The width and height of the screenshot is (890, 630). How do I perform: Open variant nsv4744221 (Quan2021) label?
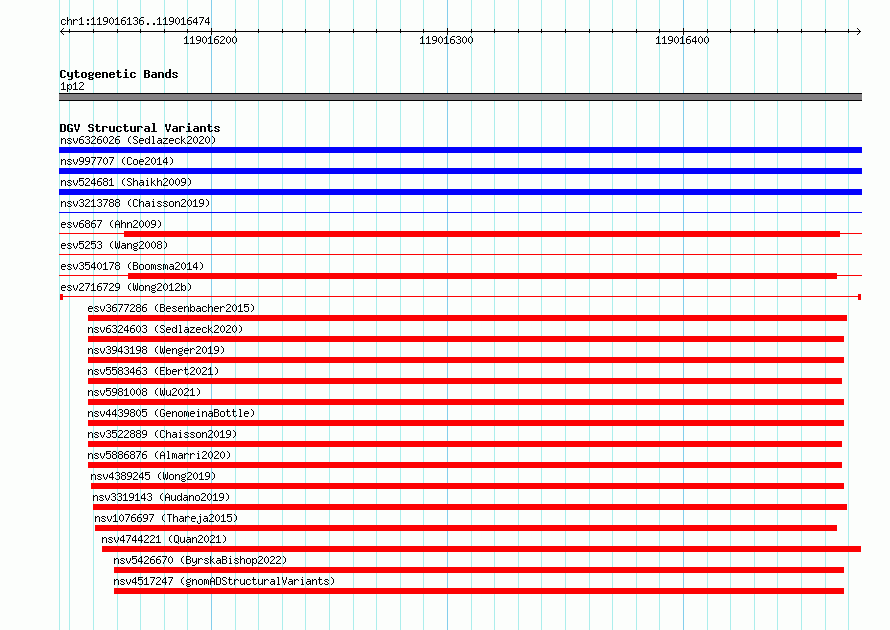click(164, 539)
